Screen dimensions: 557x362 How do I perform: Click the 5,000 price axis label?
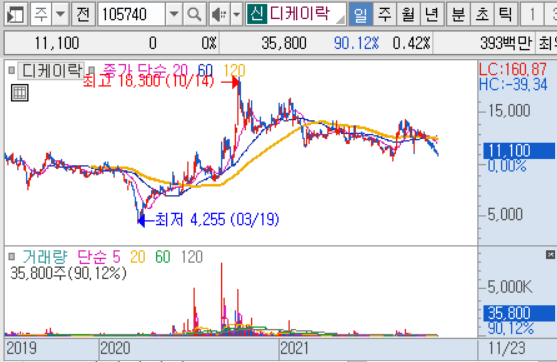(505, 214)
